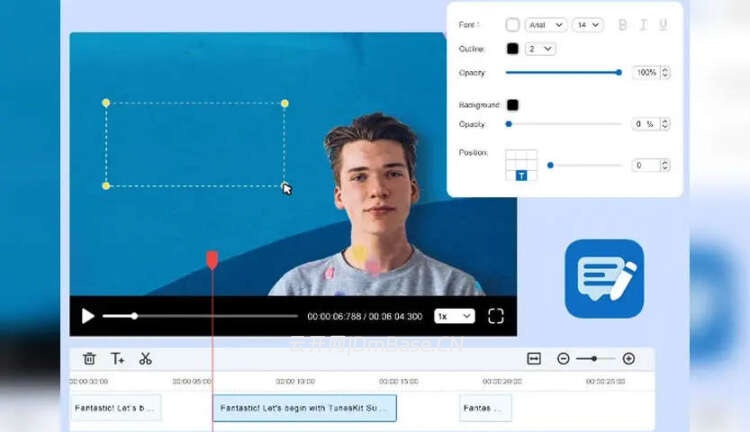Select bottom-center position in the position grid
The height and width of the screenshot is (432, 750).
(x=521, y=175)
